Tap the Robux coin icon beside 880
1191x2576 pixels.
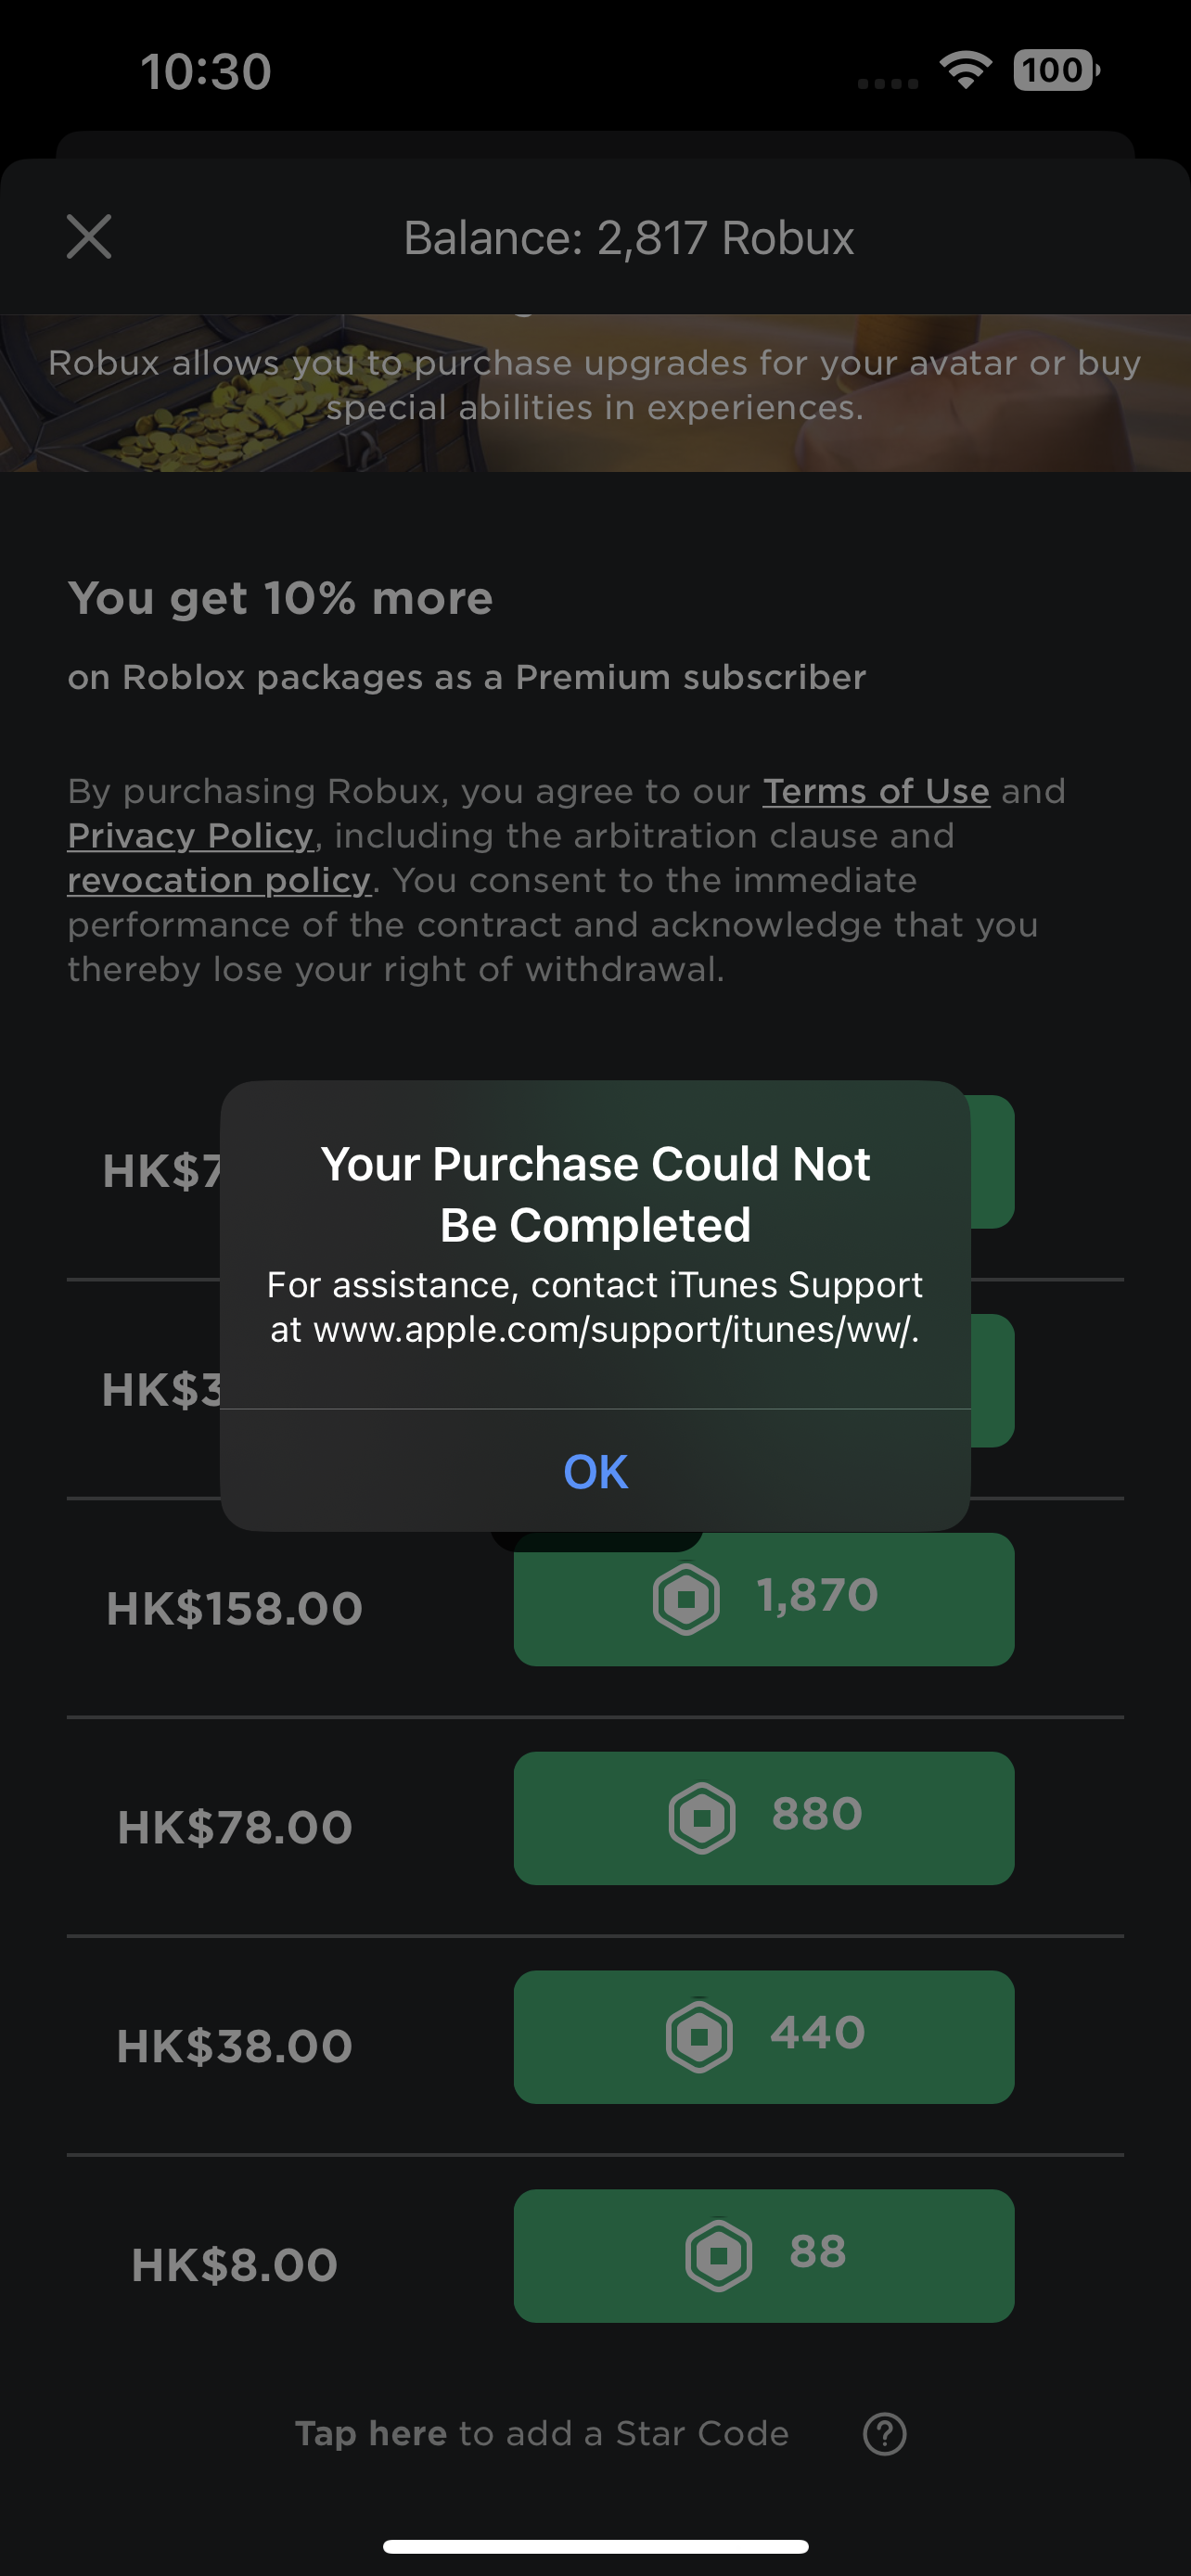(x=701, y=1817)
